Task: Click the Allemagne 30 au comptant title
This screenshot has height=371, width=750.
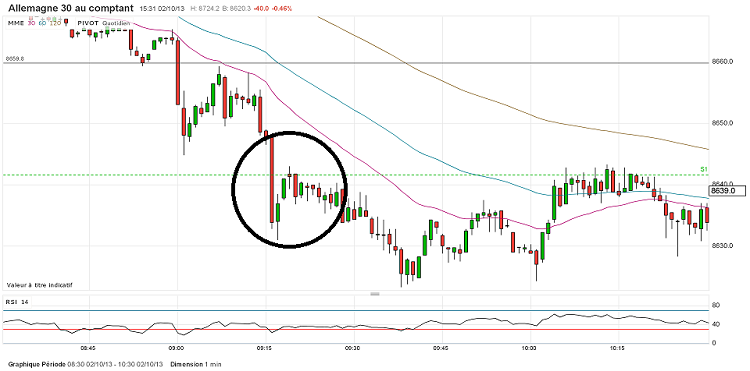Action: pyautogui.click(x=72, y=8)
